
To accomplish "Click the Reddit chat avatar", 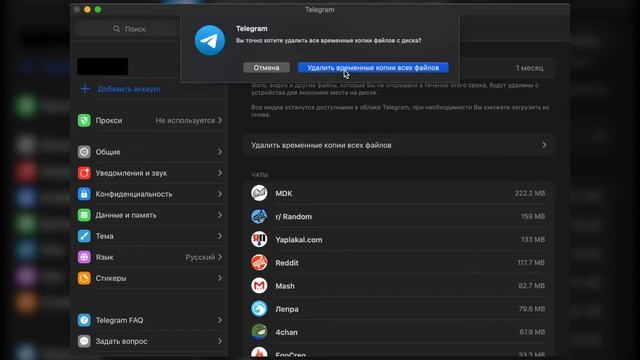I will (259, 262).
